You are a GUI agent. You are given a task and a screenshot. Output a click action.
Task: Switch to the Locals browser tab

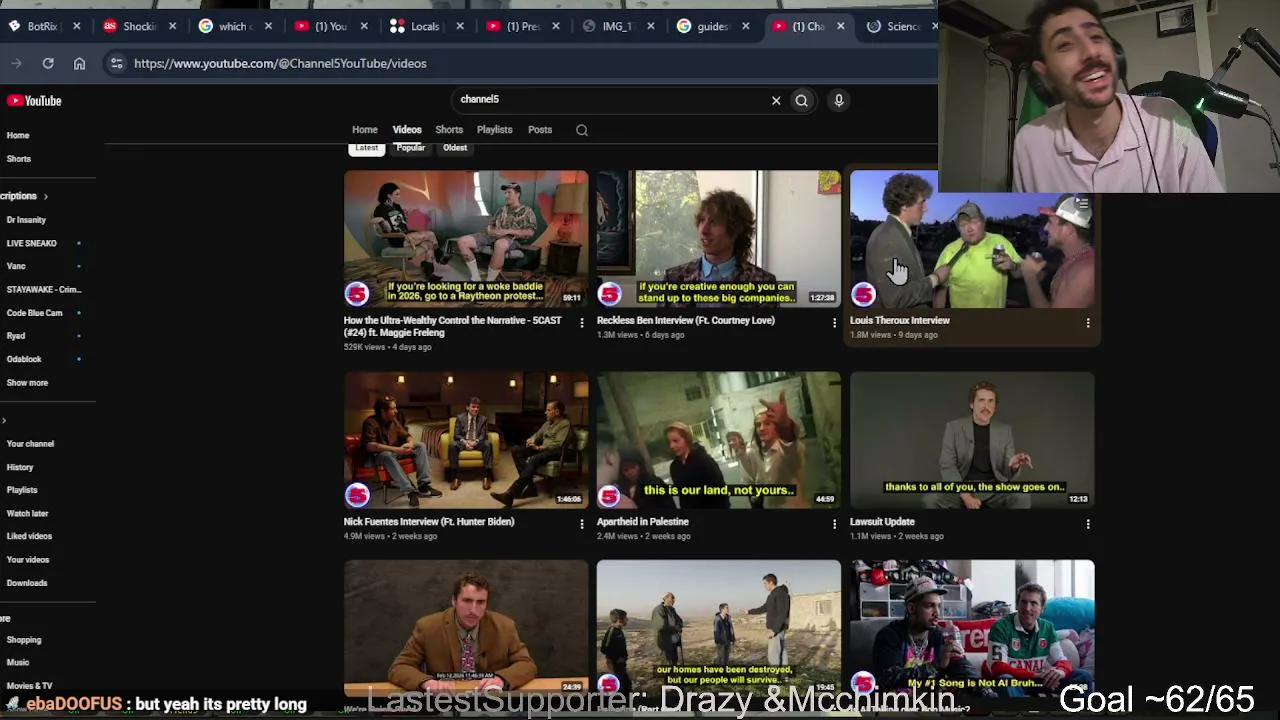point(425,26)
